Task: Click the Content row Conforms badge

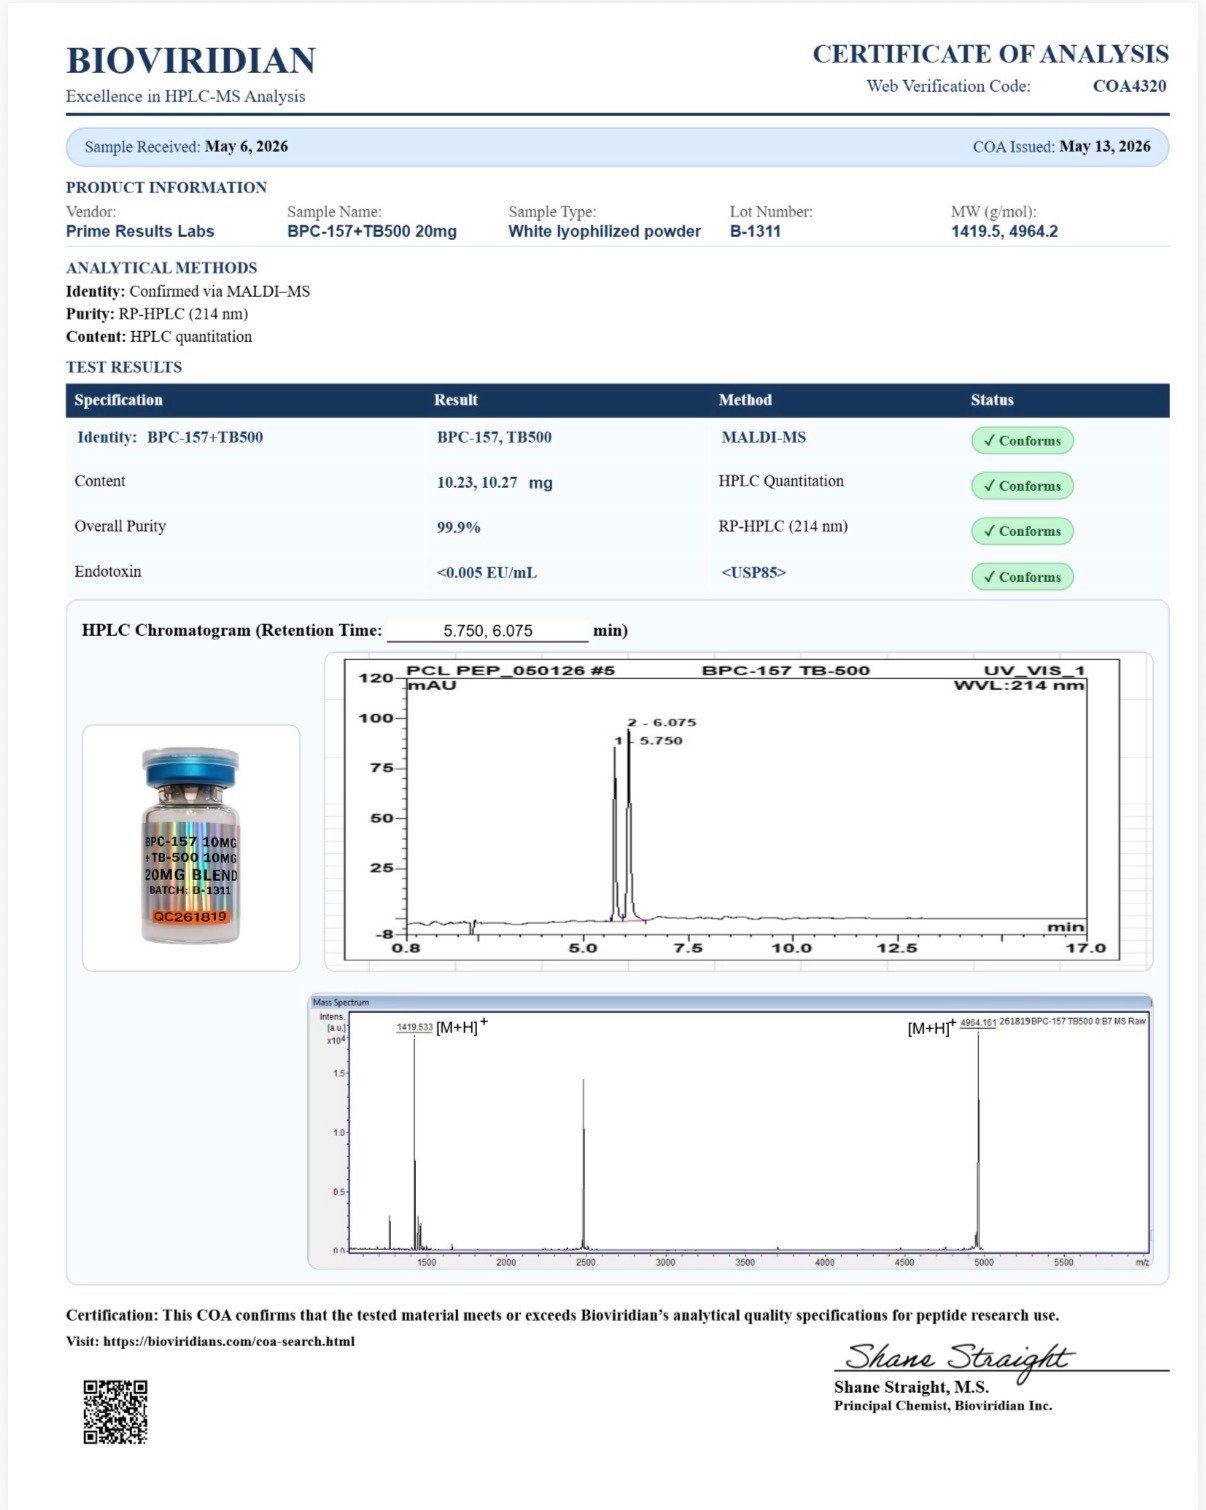Action: coord(1022,485)
